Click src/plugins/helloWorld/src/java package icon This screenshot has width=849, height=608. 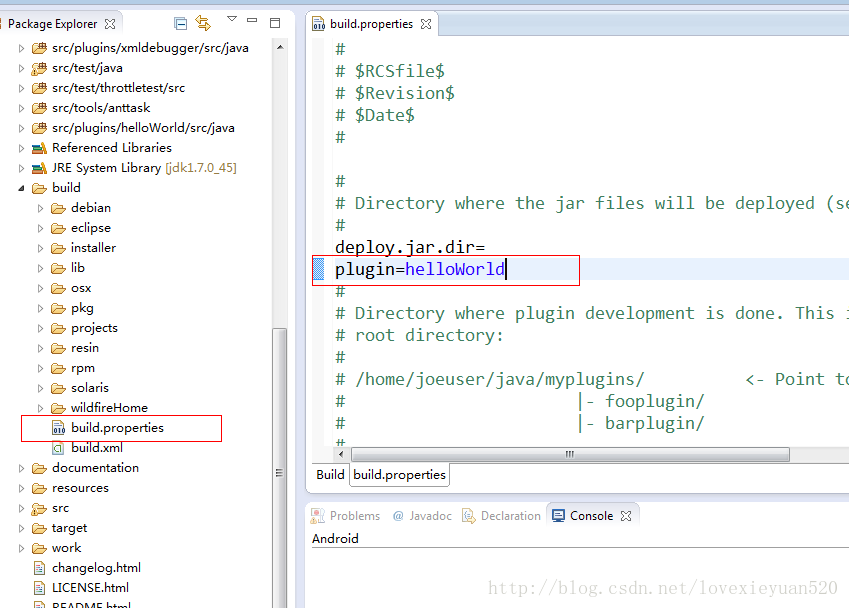[39, 128]
